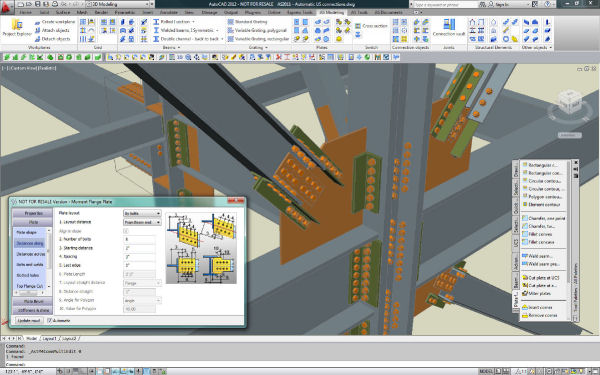Open the Layout distance dropdown
This screenshot has height=375, width=600.
tap(142, 222)
